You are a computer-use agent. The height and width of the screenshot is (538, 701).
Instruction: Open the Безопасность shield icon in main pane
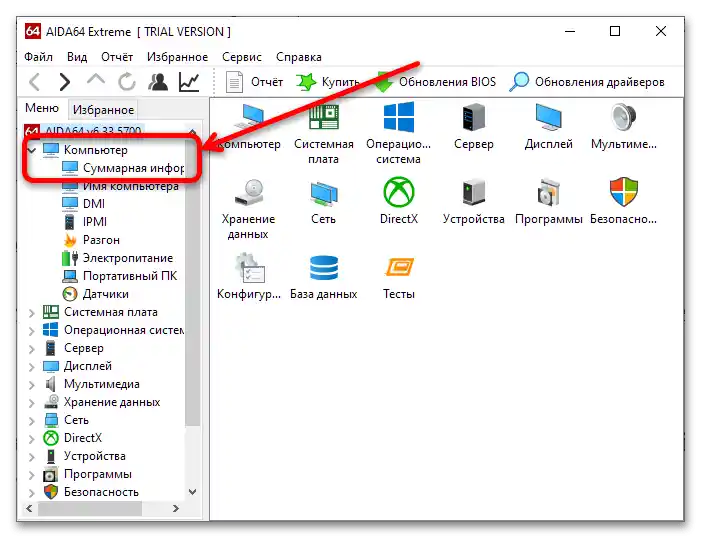point(624,202)
